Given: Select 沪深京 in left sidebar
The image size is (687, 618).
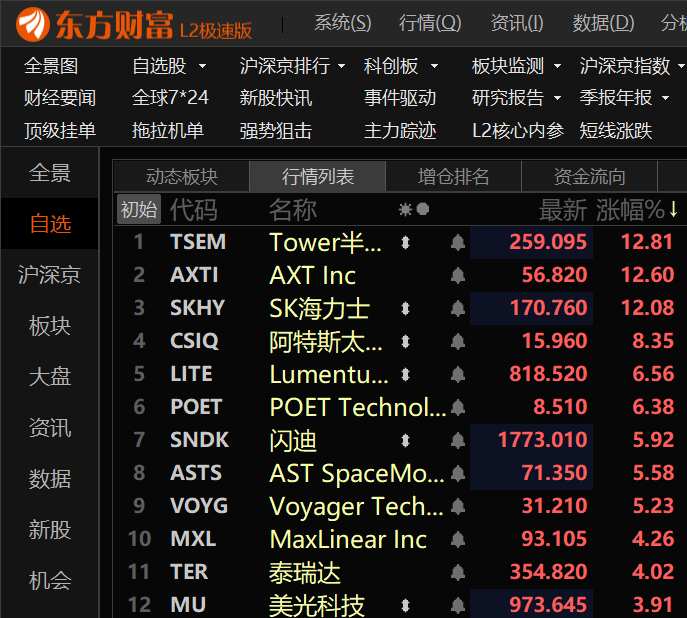Looking at the screenshot, I should [x=50, y=275].
